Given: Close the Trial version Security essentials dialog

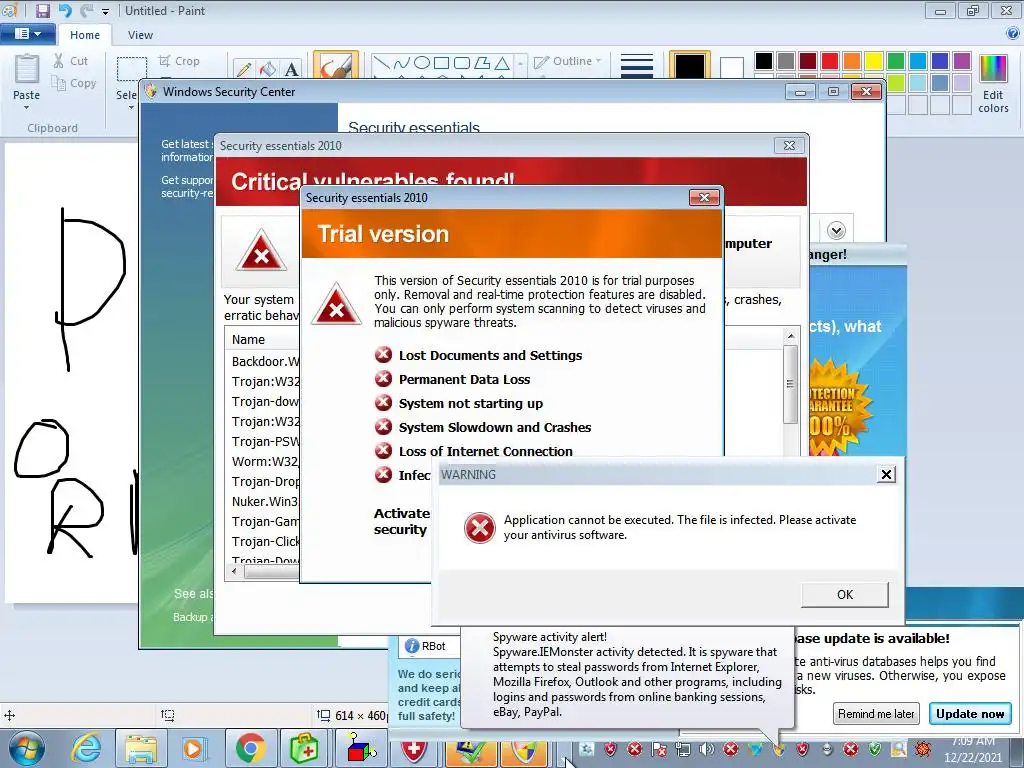Looking at the screenshot, I should (704, 197).
